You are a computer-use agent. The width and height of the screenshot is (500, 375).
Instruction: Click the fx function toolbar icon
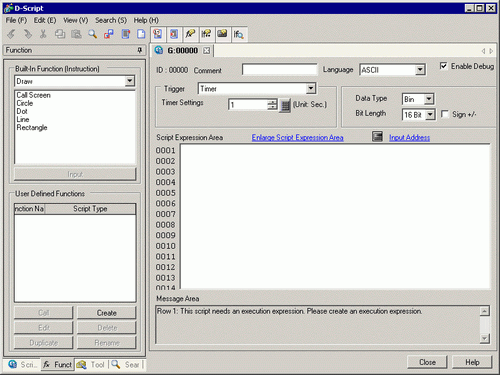190,34
